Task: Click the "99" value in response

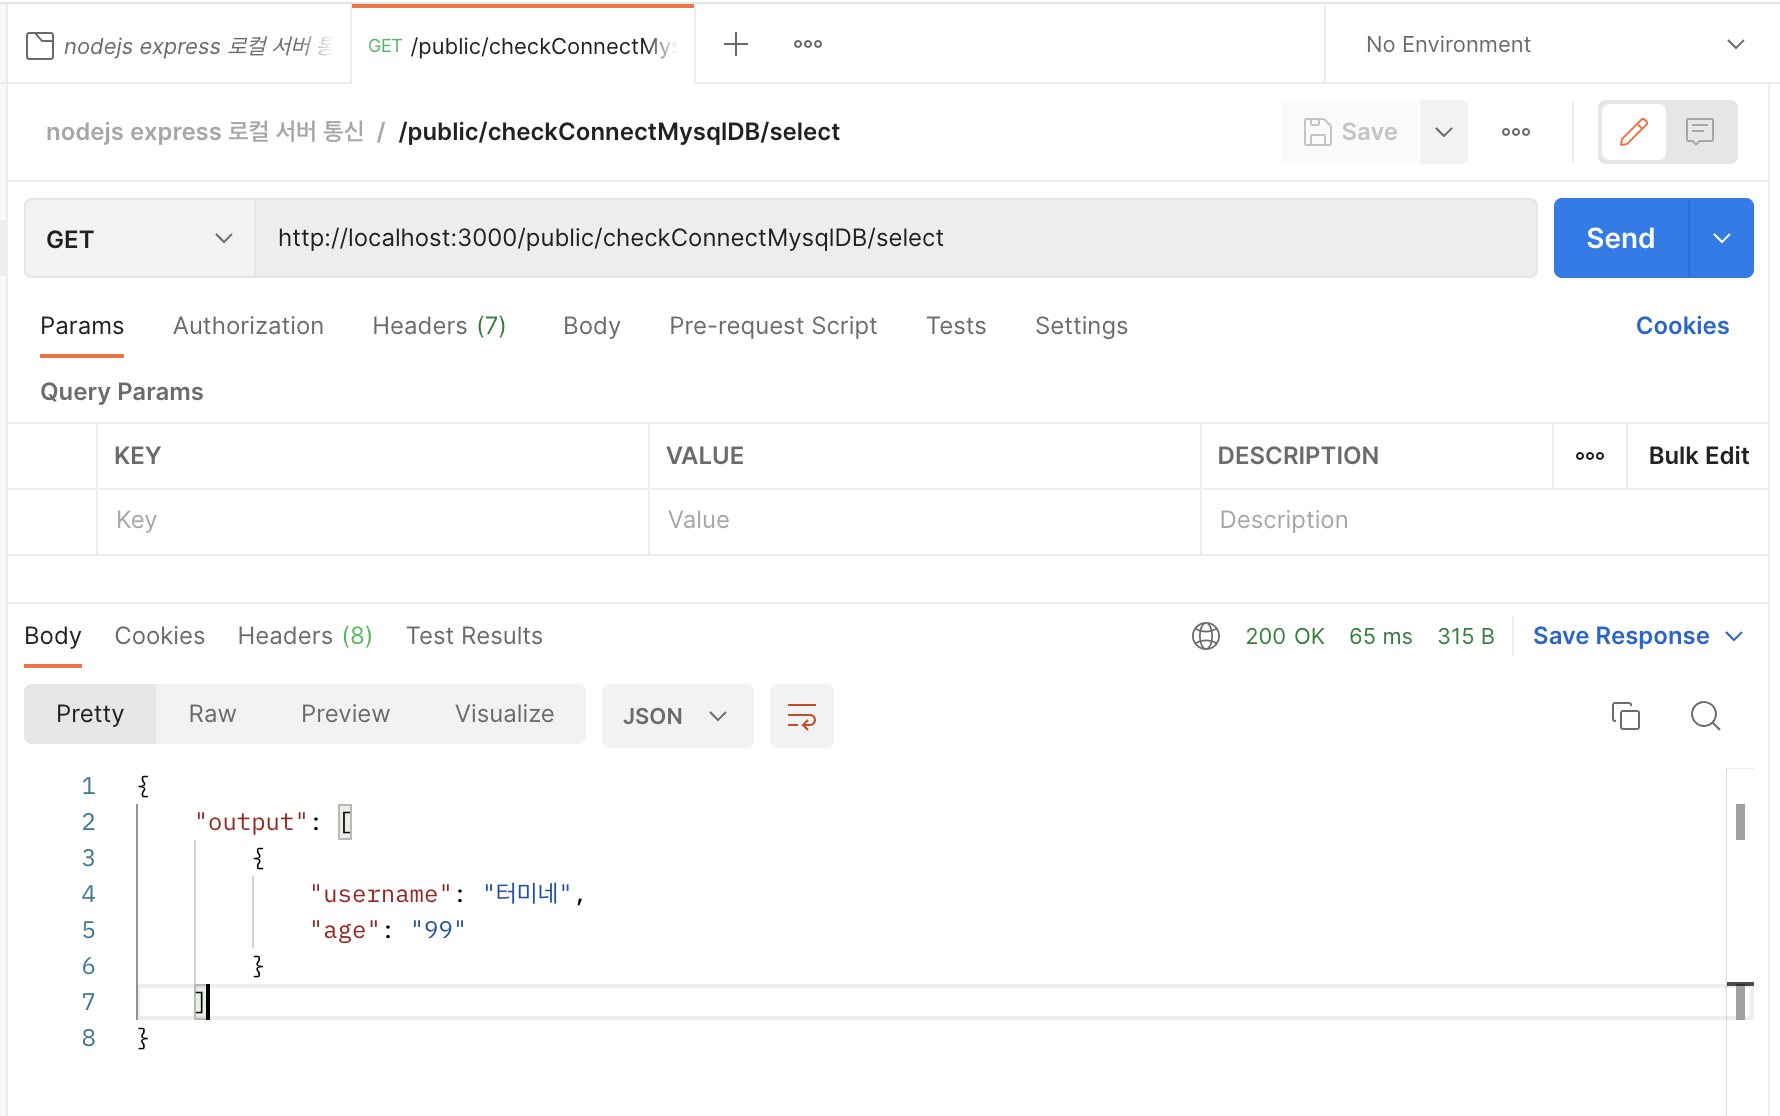Action: coord(438,930)
